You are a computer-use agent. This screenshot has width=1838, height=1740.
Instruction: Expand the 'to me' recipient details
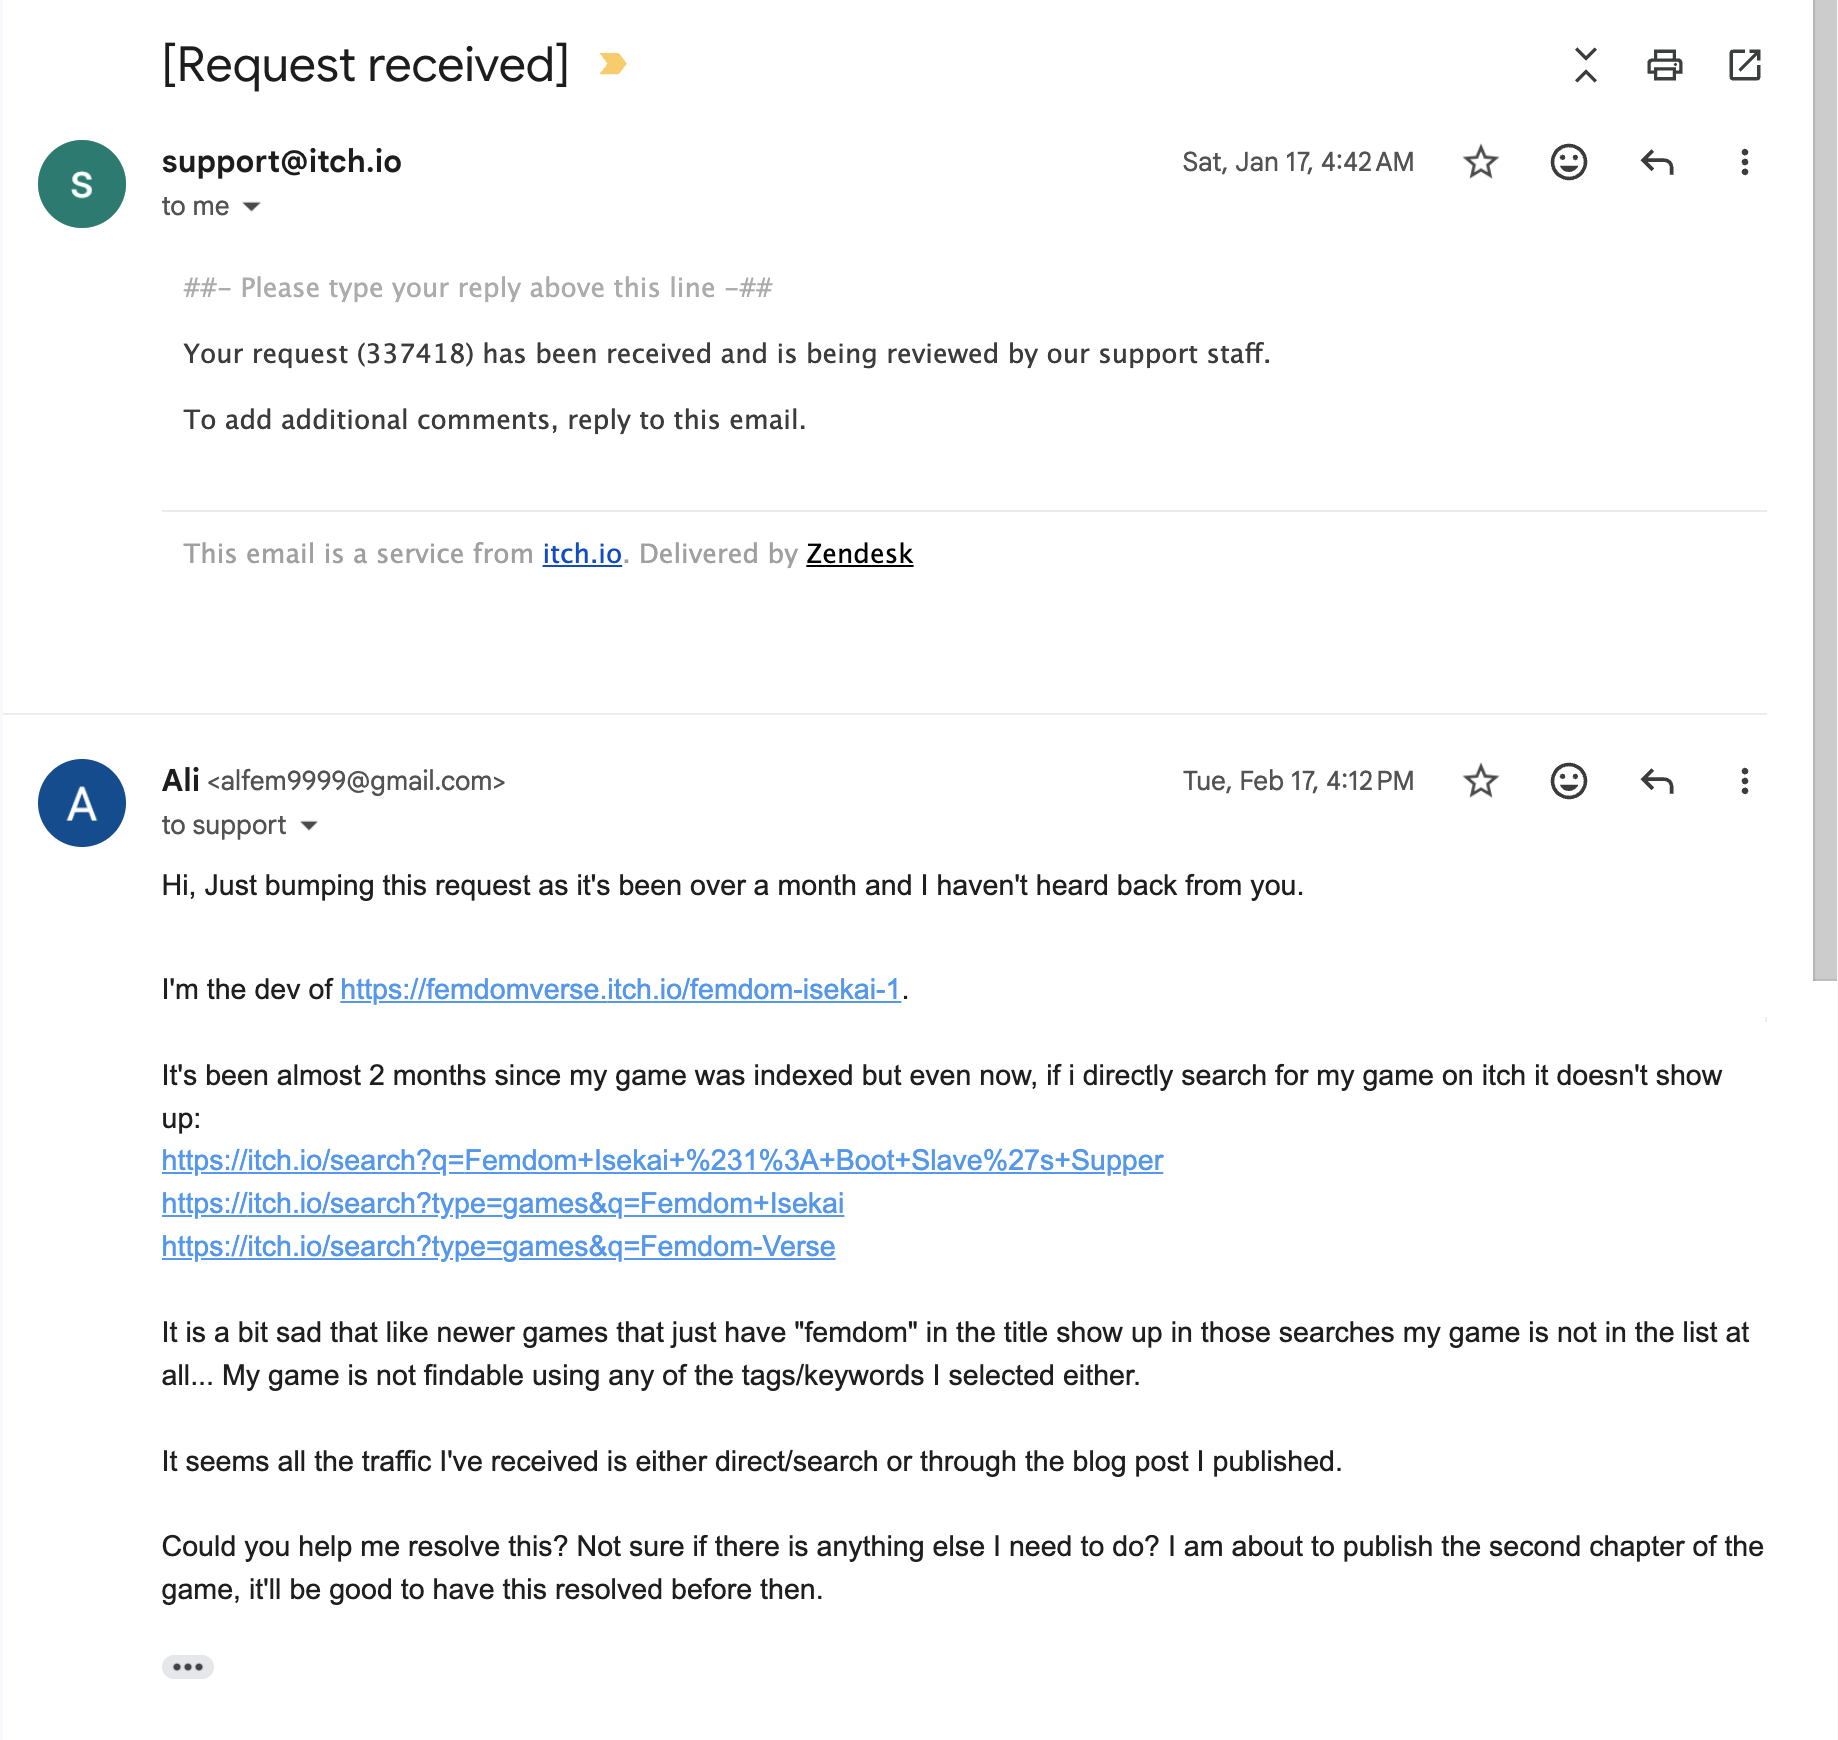pos(252,207)
